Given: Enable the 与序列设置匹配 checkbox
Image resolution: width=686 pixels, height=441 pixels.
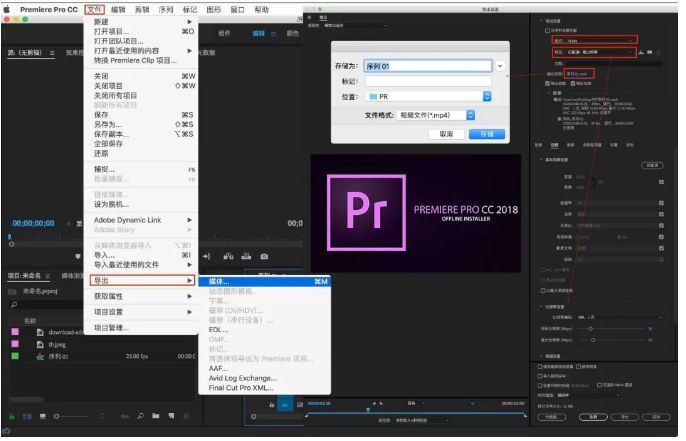Looking at the screenshot, I should [x=547, y=31].
